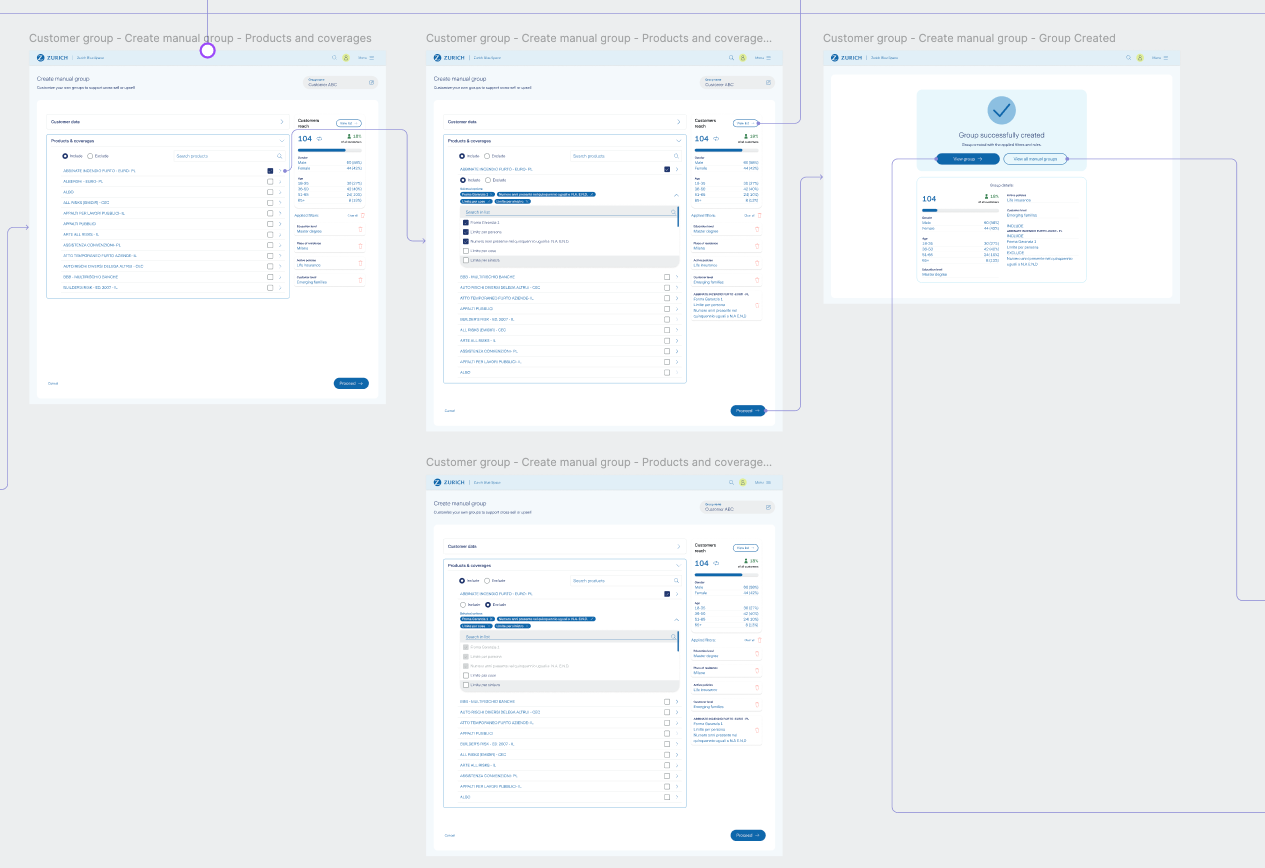Click customers reach progress bar in left frame
This screenshot has height=868, width=1265.
(x=329, y=150)
